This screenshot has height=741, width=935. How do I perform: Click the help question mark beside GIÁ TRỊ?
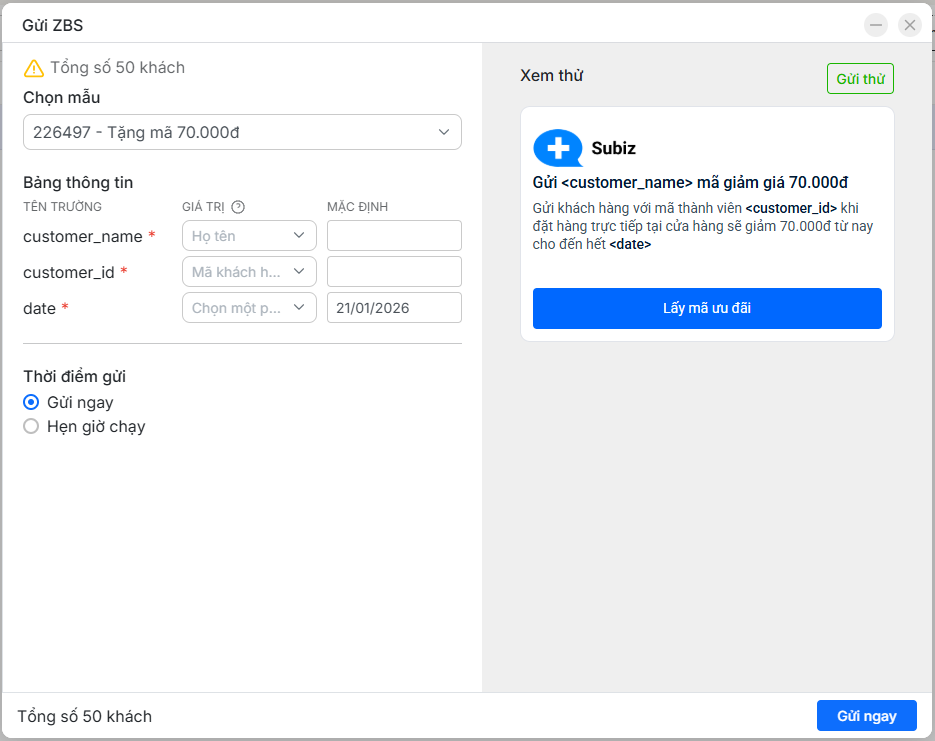tap(238, 207)
